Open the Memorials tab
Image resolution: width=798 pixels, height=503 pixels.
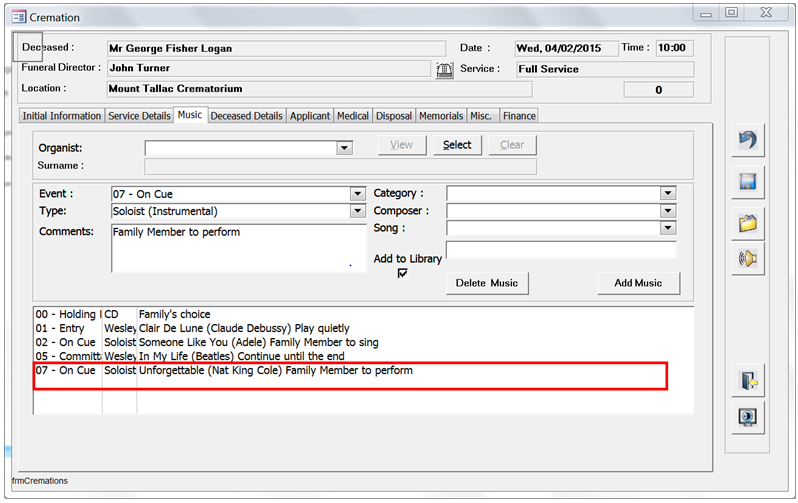coord(441,116)
